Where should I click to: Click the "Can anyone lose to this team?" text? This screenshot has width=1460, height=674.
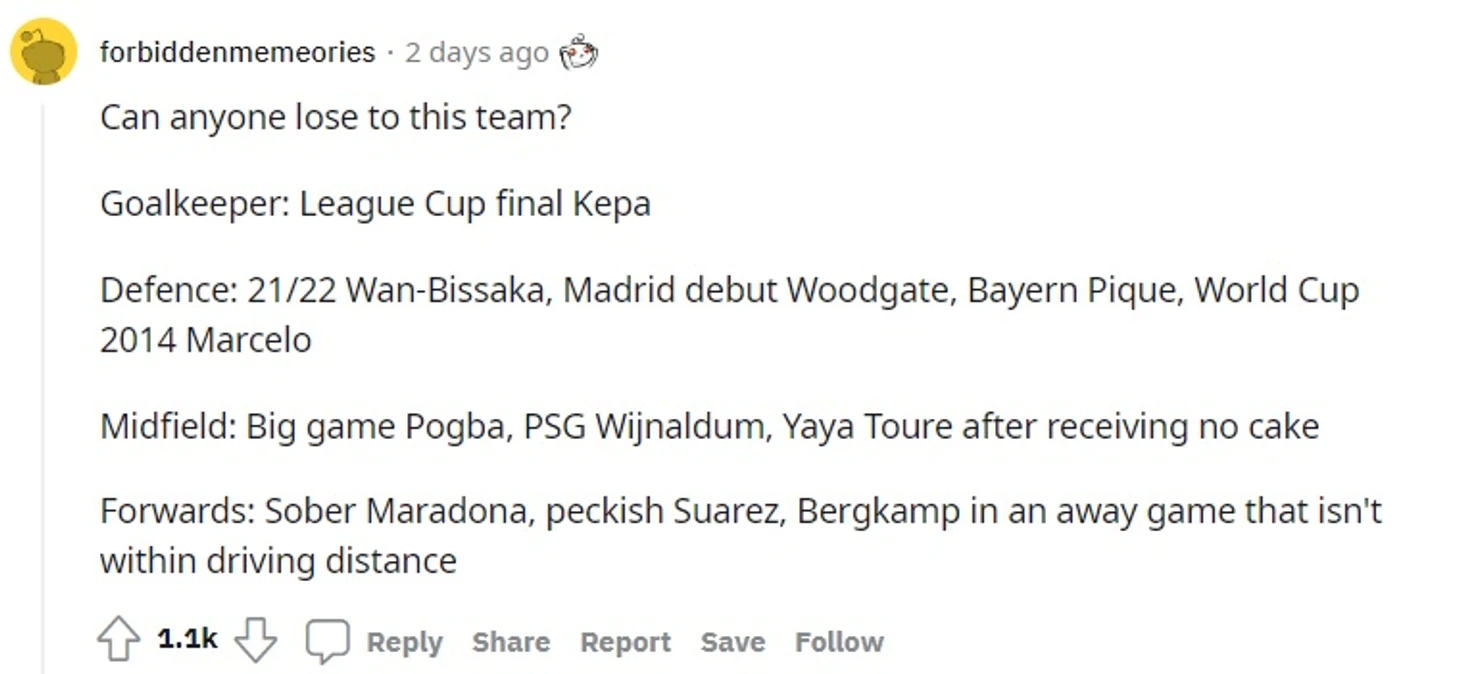coord(336,118)
